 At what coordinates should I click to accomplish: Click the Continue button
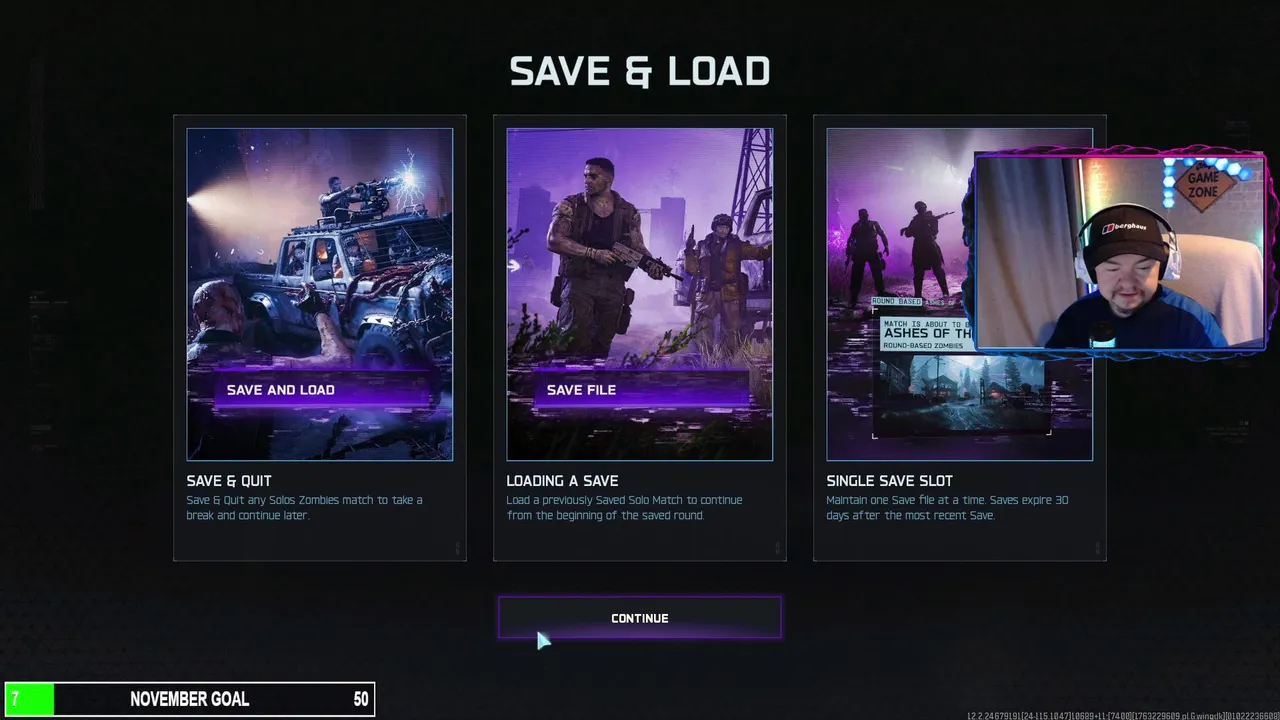click(x=640, y=618)
